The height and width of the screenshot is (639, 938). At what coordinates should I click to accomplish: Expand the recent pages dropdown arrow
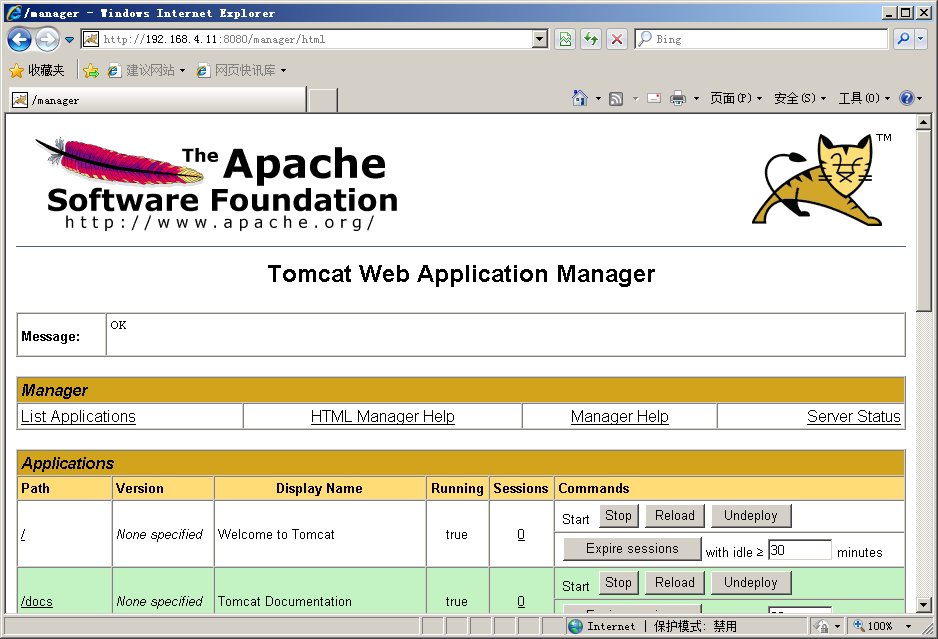pos(69,40)
